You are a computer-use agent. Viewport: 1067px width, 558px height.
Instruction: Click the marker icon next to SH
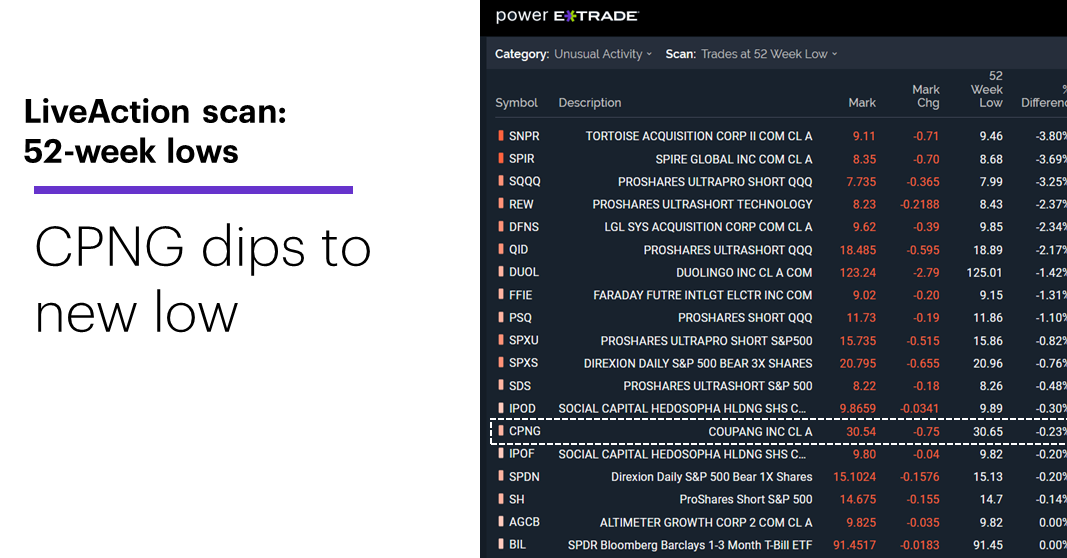(501, 499)
